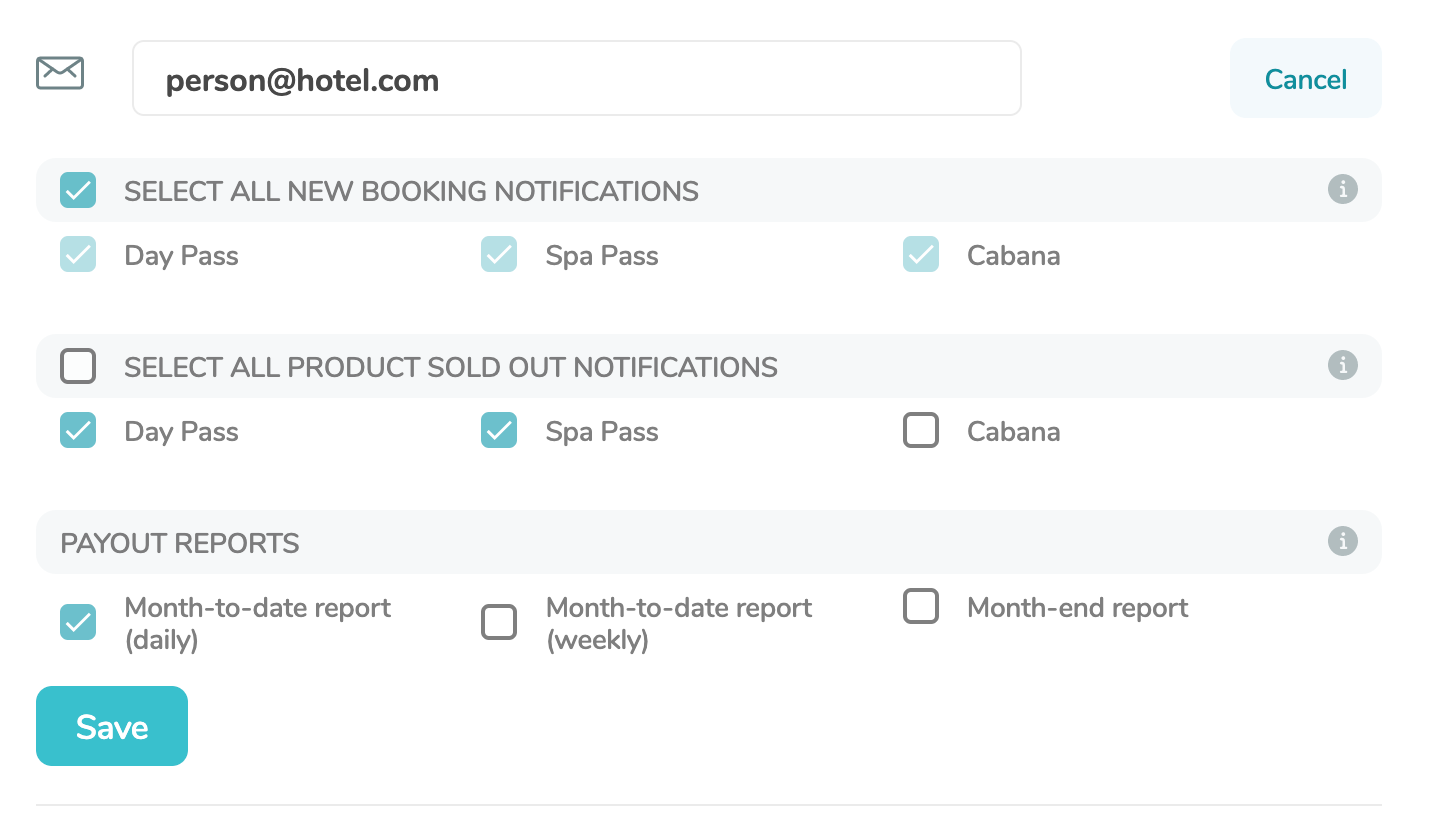Focus the person@hotel.com email field

(x=576, y=79)
